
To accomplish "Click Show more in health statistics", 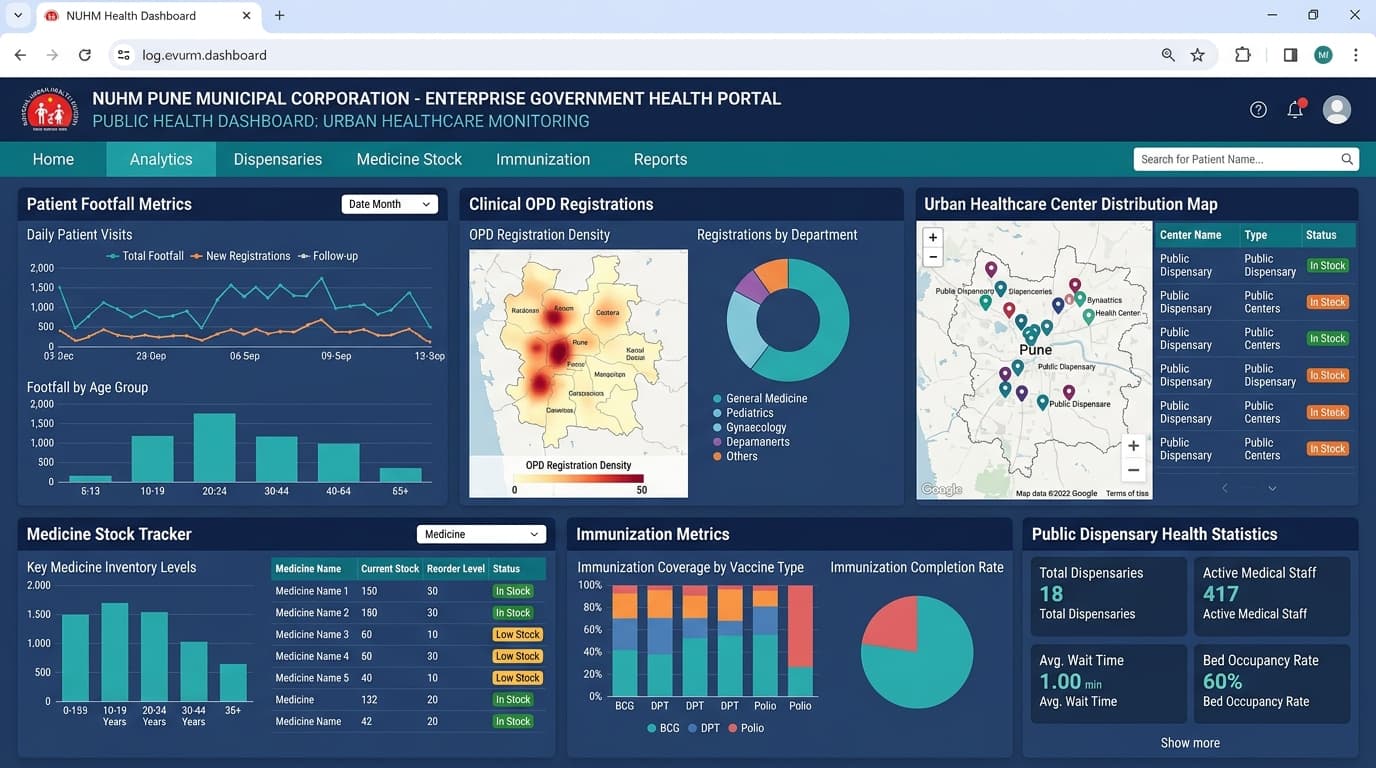I will 1190,743.
